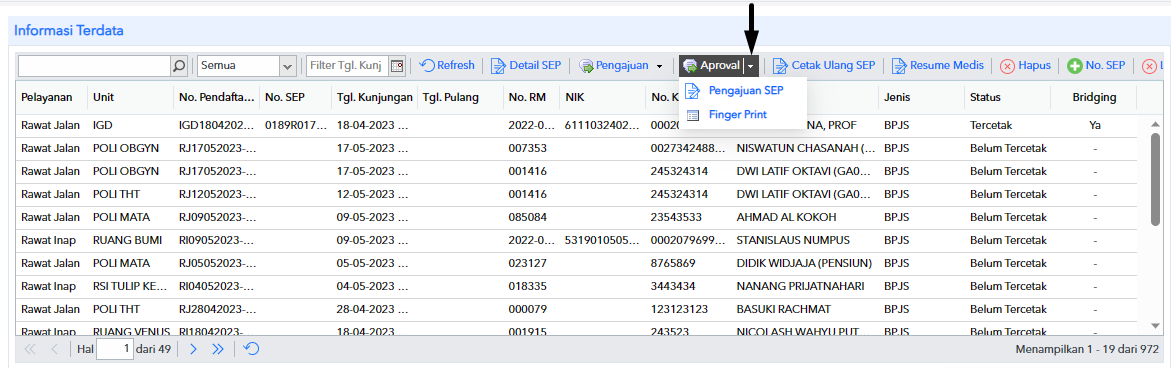Go to the next page arrow
1171x368 pixels.
(193, 349)
